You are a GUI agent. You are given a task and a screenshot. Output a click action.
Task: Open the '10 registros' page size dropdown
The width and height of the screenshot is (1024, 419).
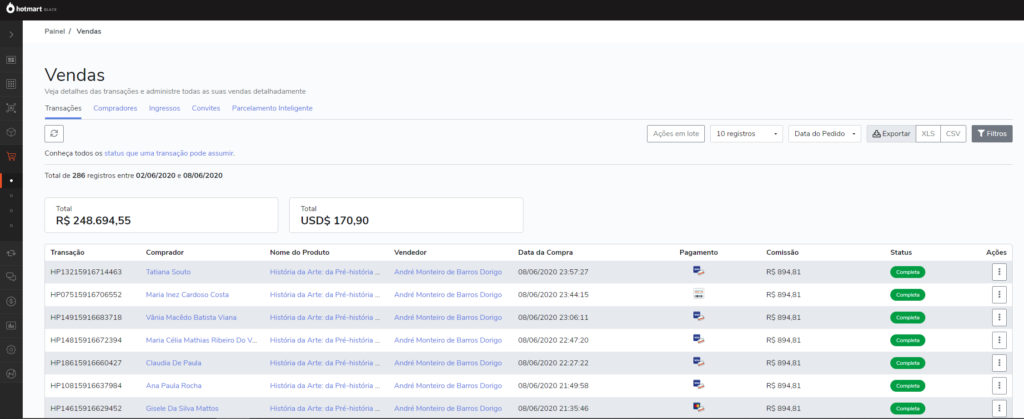tap(746, 134)
